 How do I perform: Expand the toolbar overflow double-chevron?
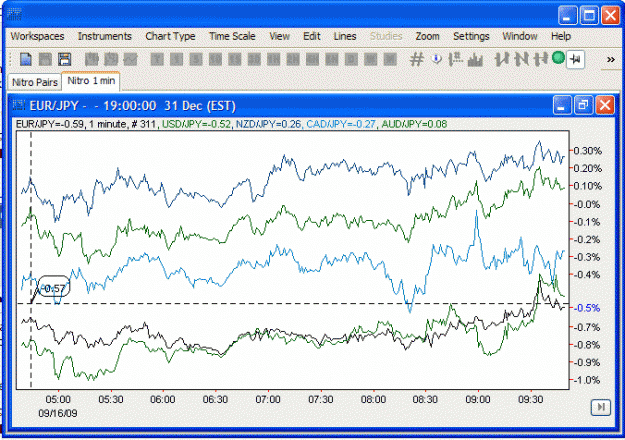(x=611, y=59)
